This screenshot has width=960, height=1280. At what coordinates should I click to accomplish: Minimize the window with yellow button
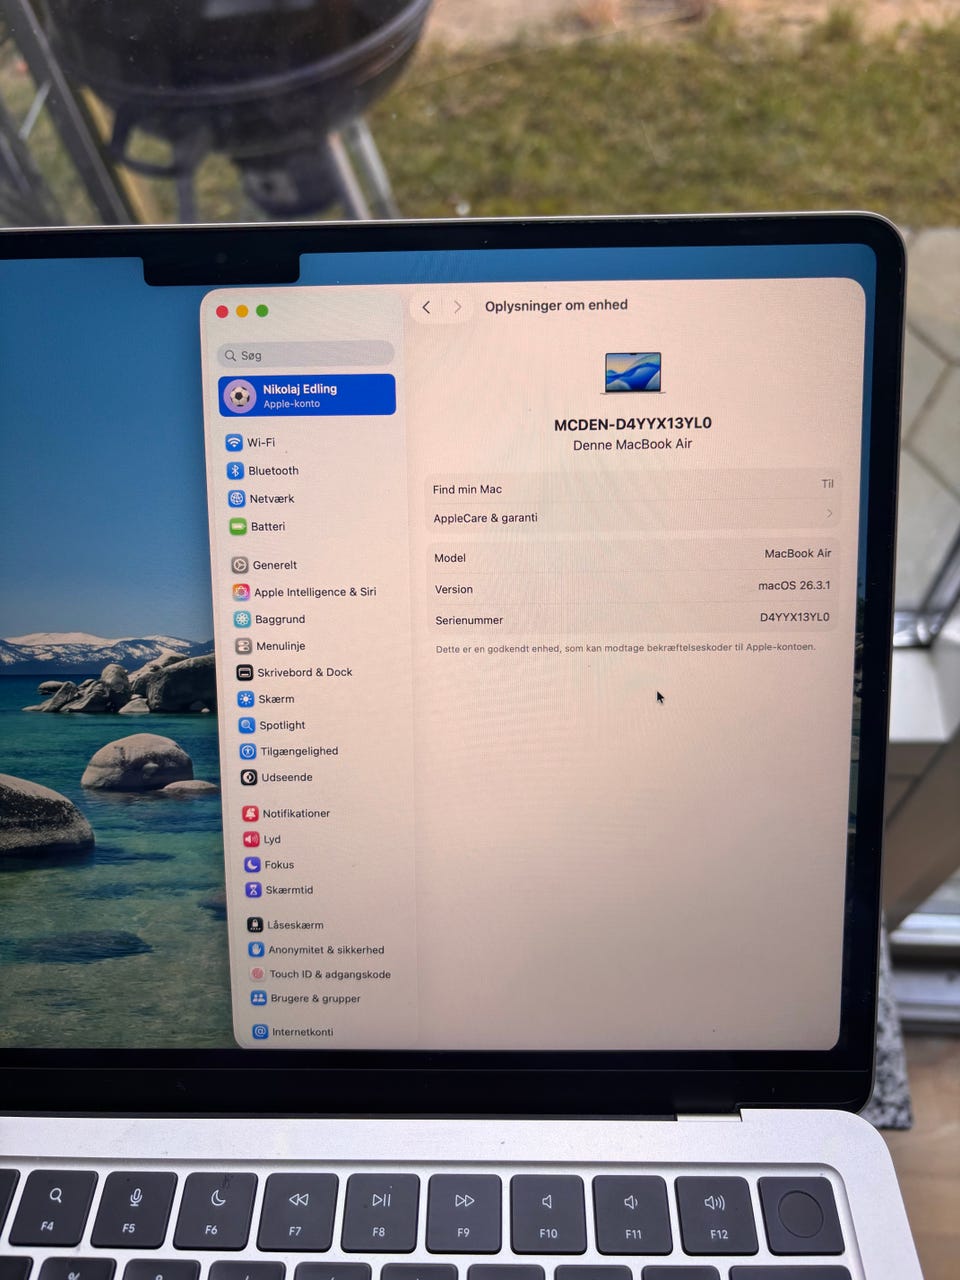click(x=242, y=311)
